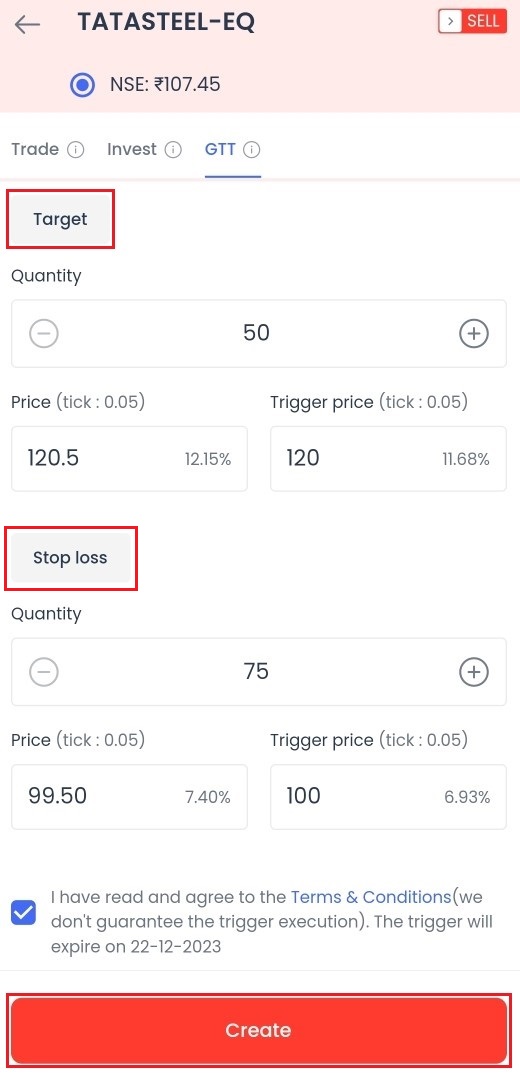The image size is (520, 1076).
Task: Toggle the Stop loss leg button
Action: 71,558
